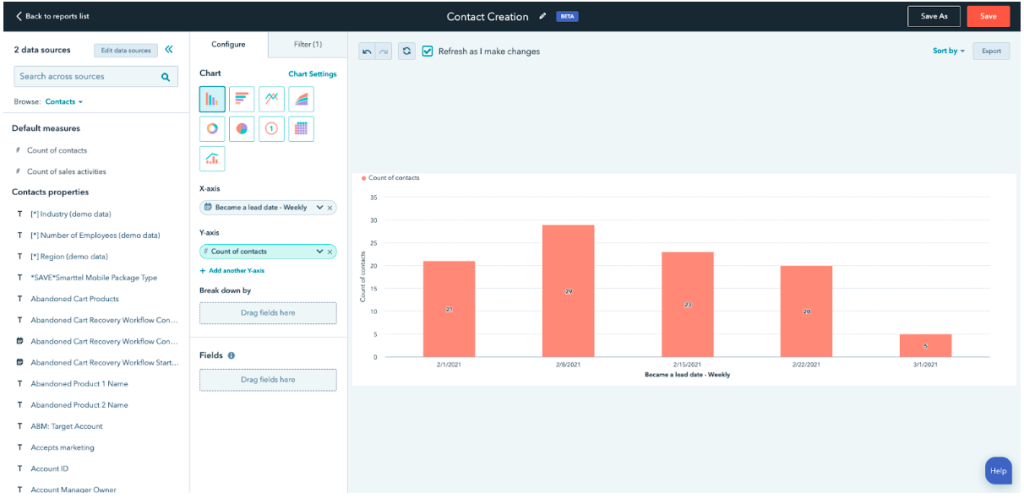
Task: Select the vertical bar chart type
Action: tap(212, 99)
